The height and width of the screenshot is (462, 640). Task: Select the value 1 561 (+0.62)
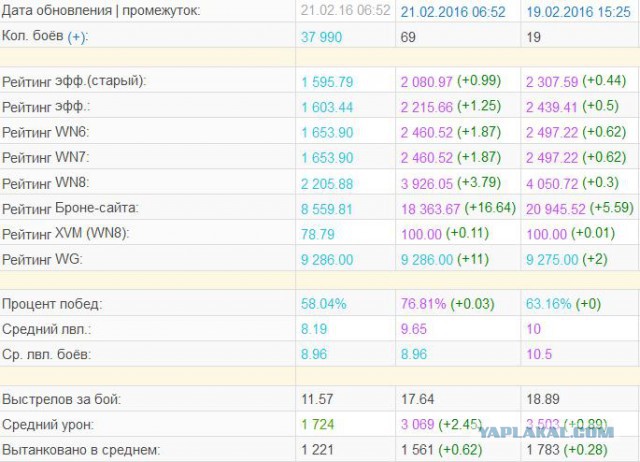click(441, 450)
